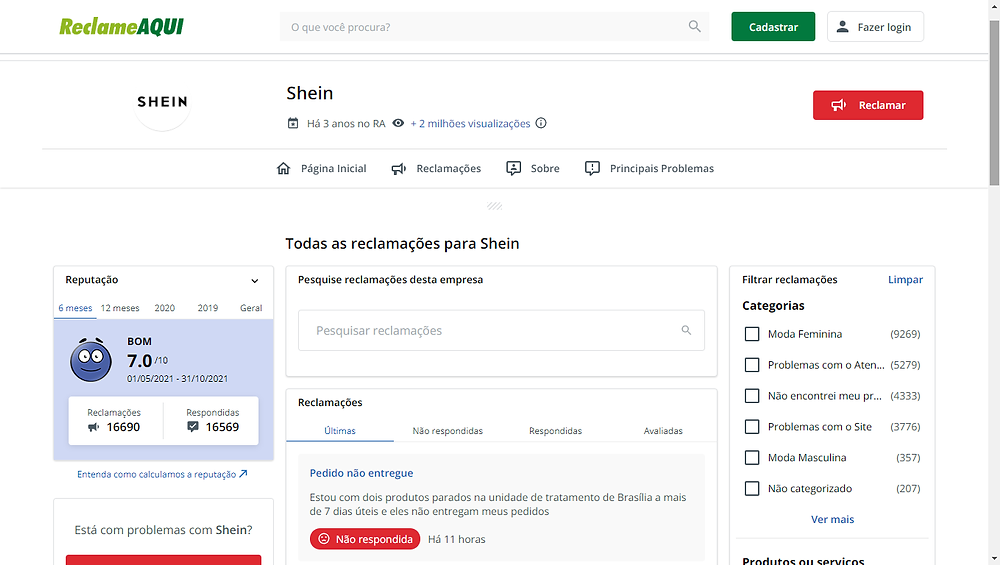Switch to Não respondidas tab
This screenshot has width=1000, height=565.
click(x=448, y=430)
